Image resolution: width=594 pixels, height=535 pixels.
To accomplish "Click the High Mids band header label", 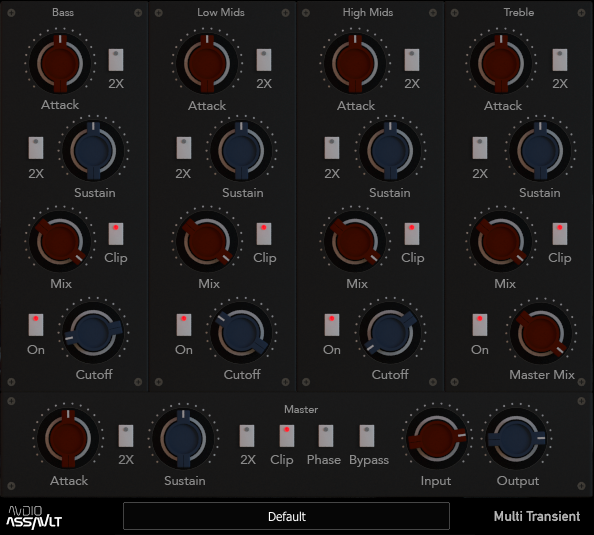I will pos(368,13).
